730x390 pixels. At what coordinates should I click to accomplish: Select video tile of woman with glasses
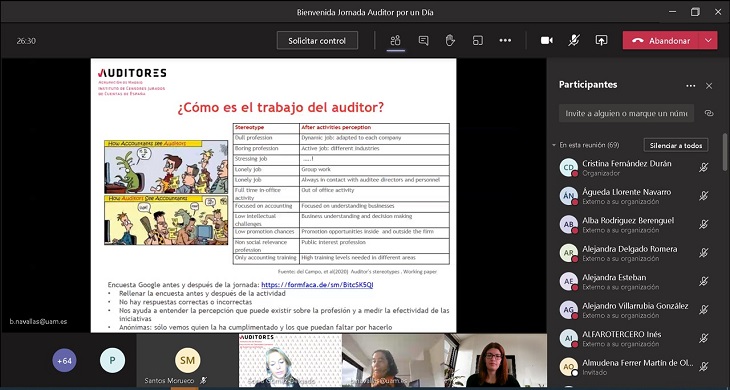tap(496, 361)
